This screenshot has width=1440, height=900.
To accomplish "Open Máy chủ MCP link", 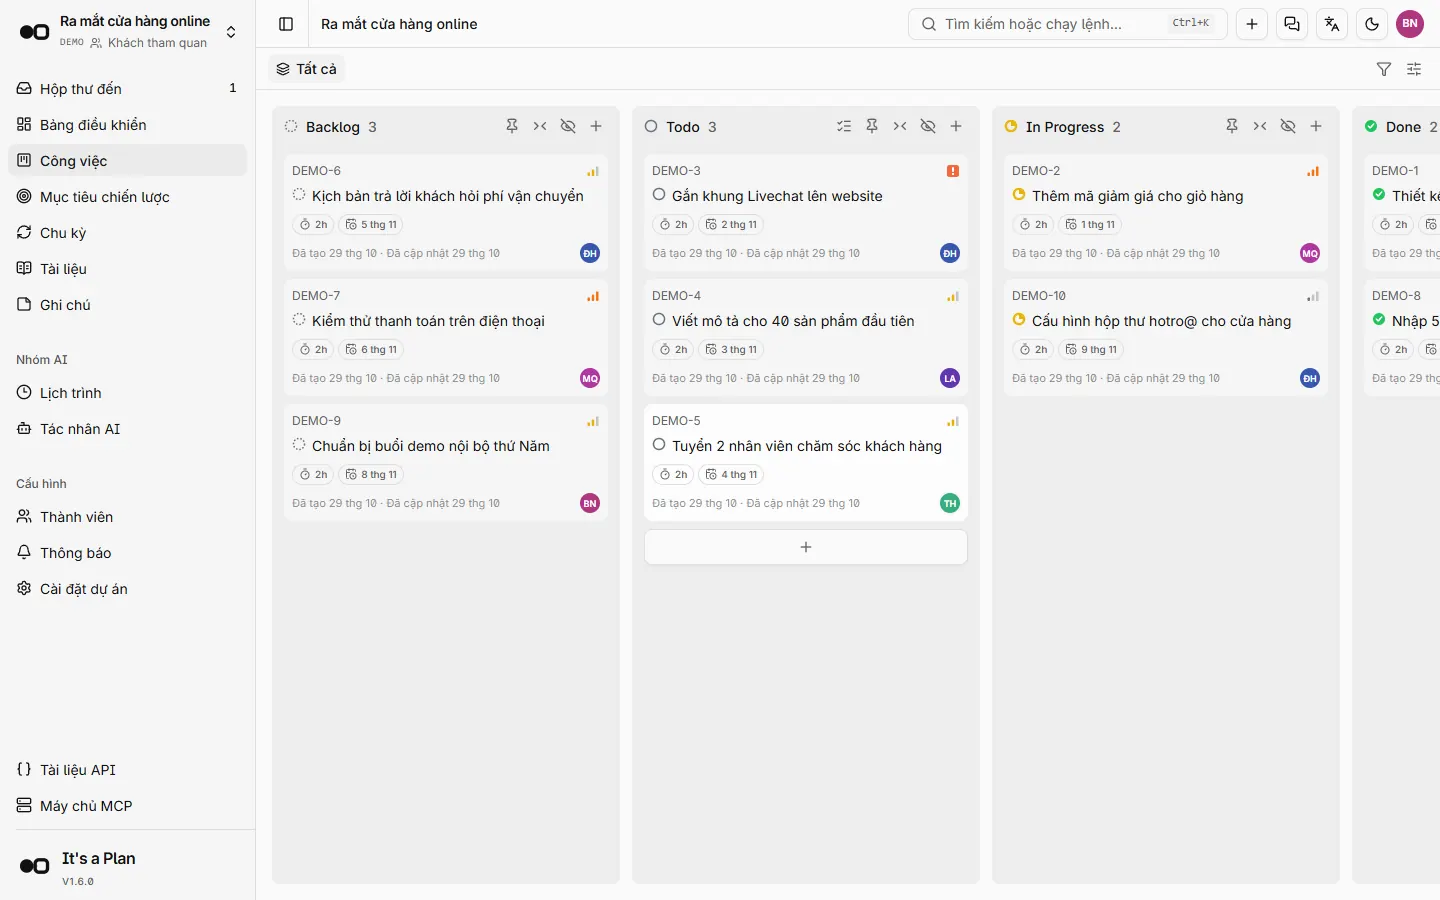I will pyautogui.click(x=127, y=806).
